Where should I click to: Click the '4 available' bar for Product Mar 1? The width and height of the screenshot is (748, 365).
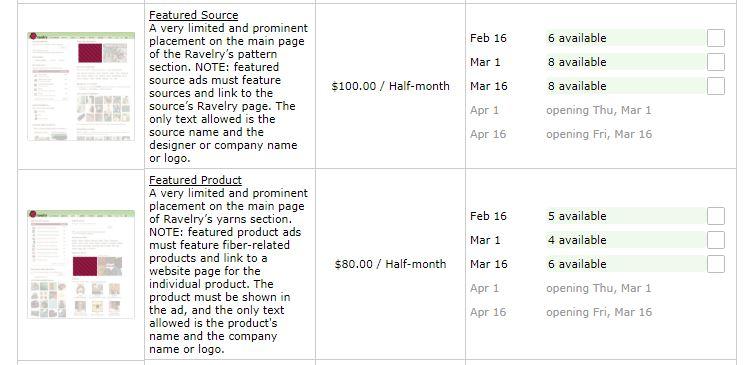625,240
